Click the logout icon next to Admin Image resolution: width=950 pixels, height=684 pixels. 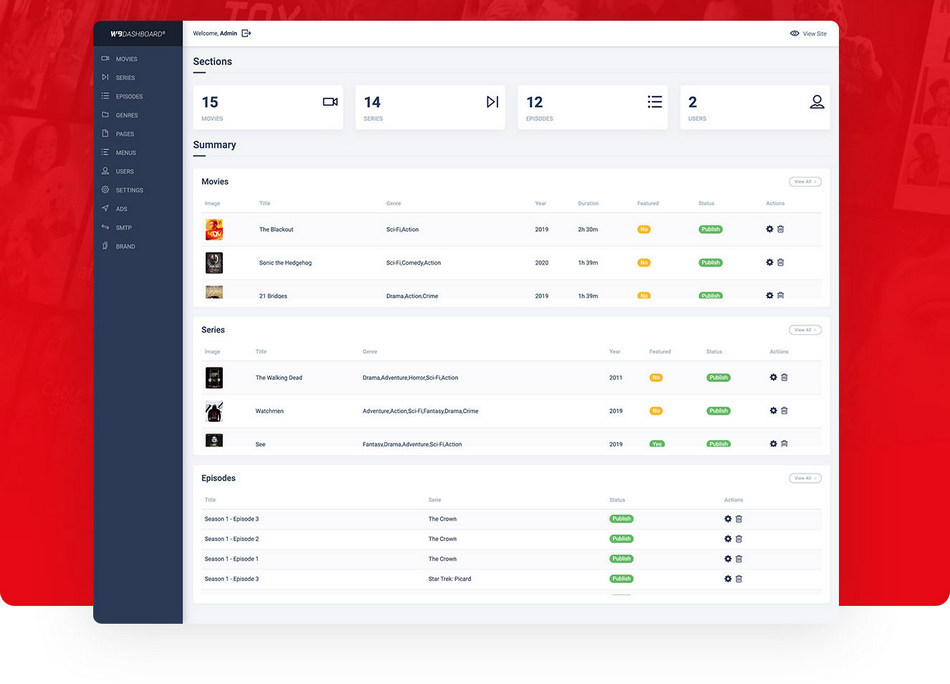(x=246, y=33)
